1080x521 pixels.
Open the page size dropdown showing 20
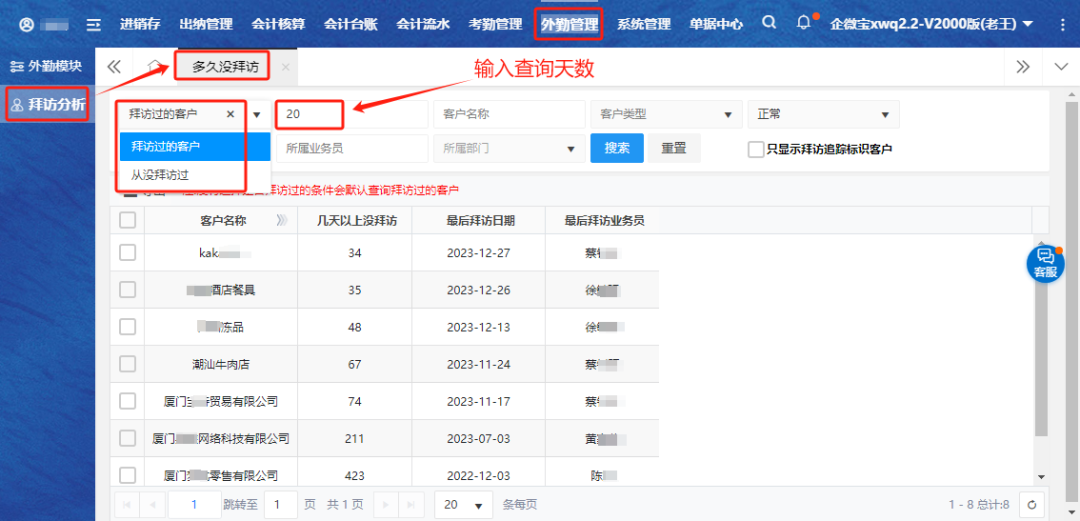tap(464, 505)
